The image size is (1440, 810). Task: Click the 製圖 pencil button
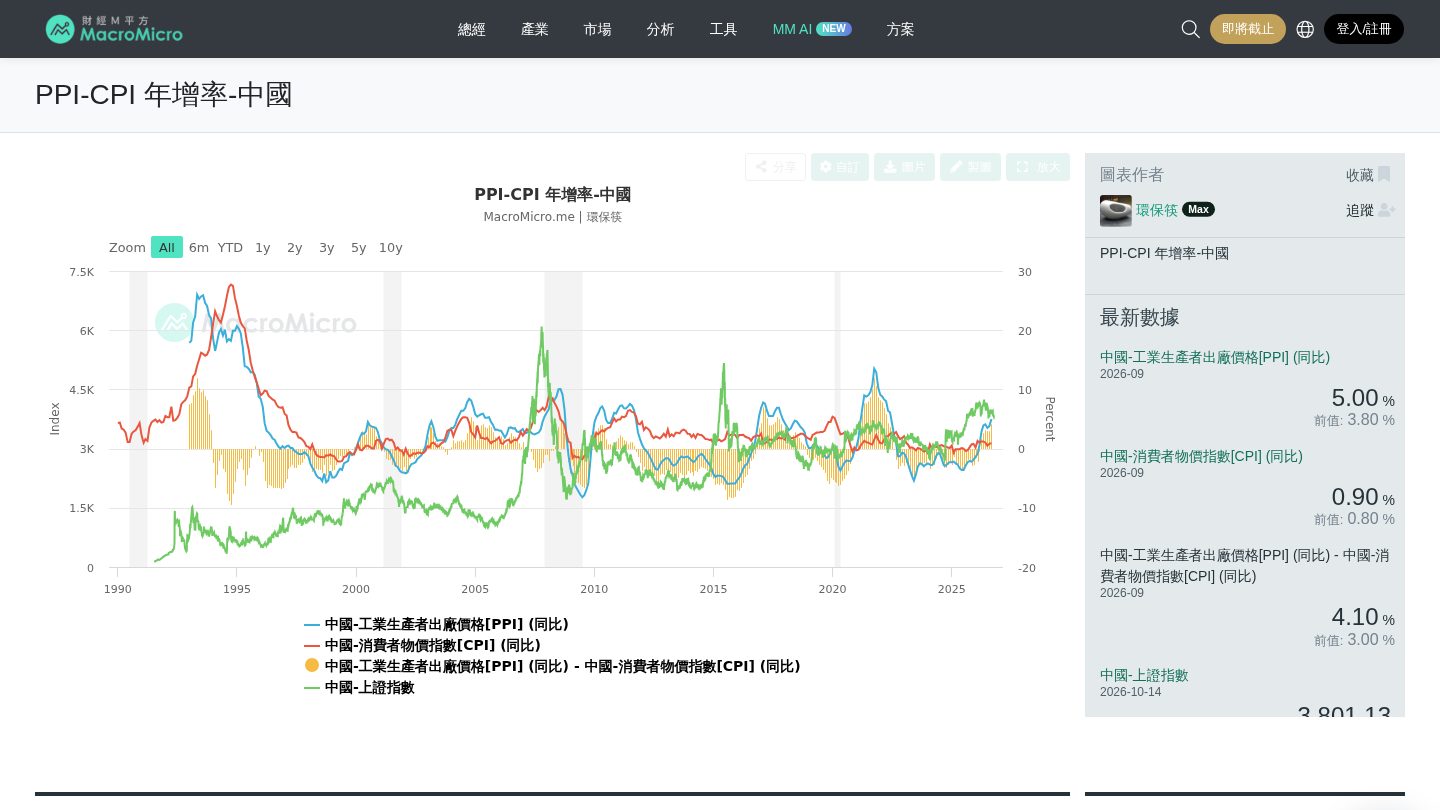click(970, 167)
